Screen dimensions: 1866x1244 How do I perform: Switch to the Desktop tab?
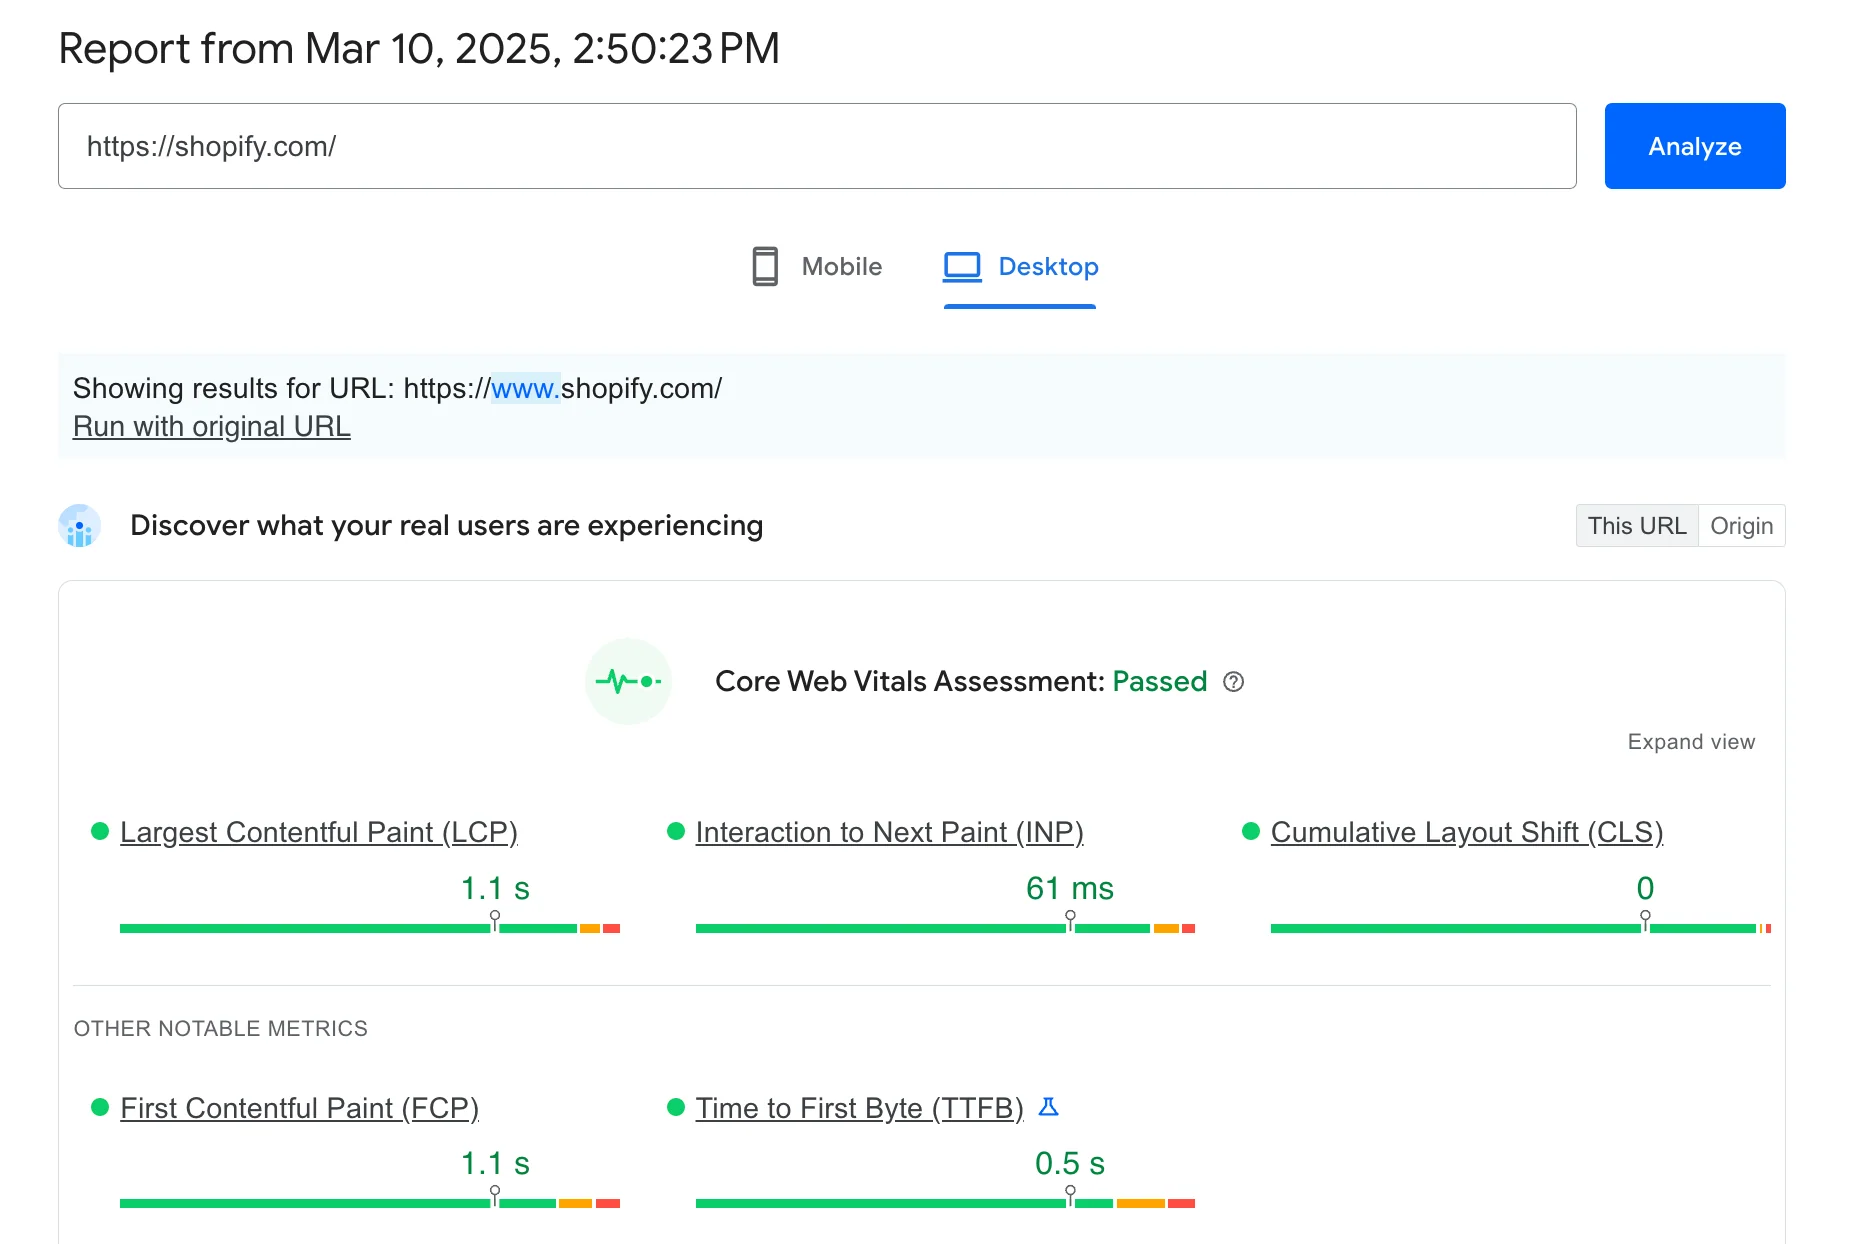coord(1048,267)
